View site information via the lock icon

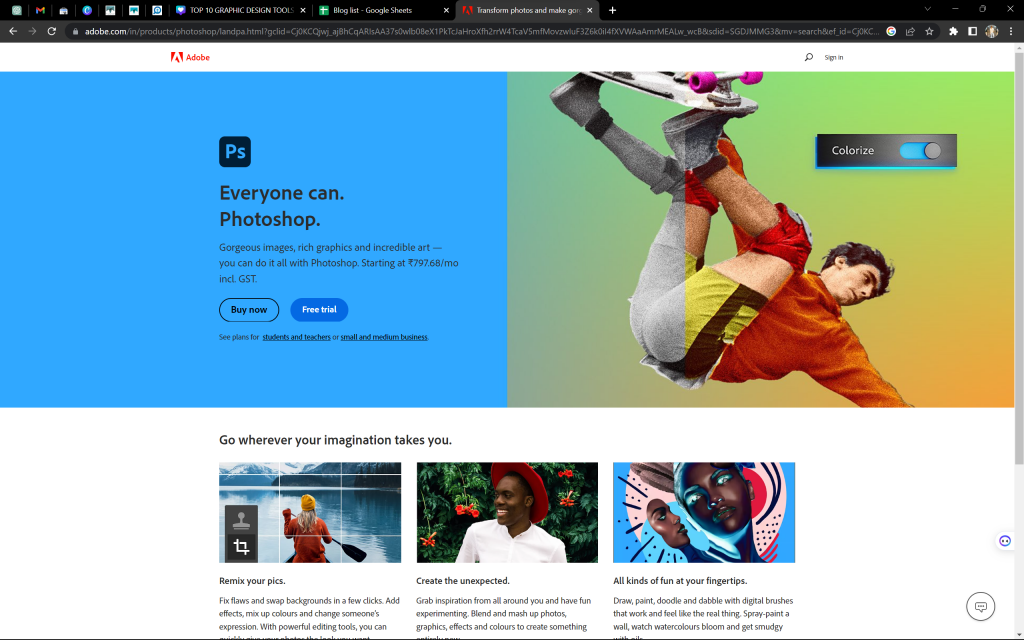(76, 31)
